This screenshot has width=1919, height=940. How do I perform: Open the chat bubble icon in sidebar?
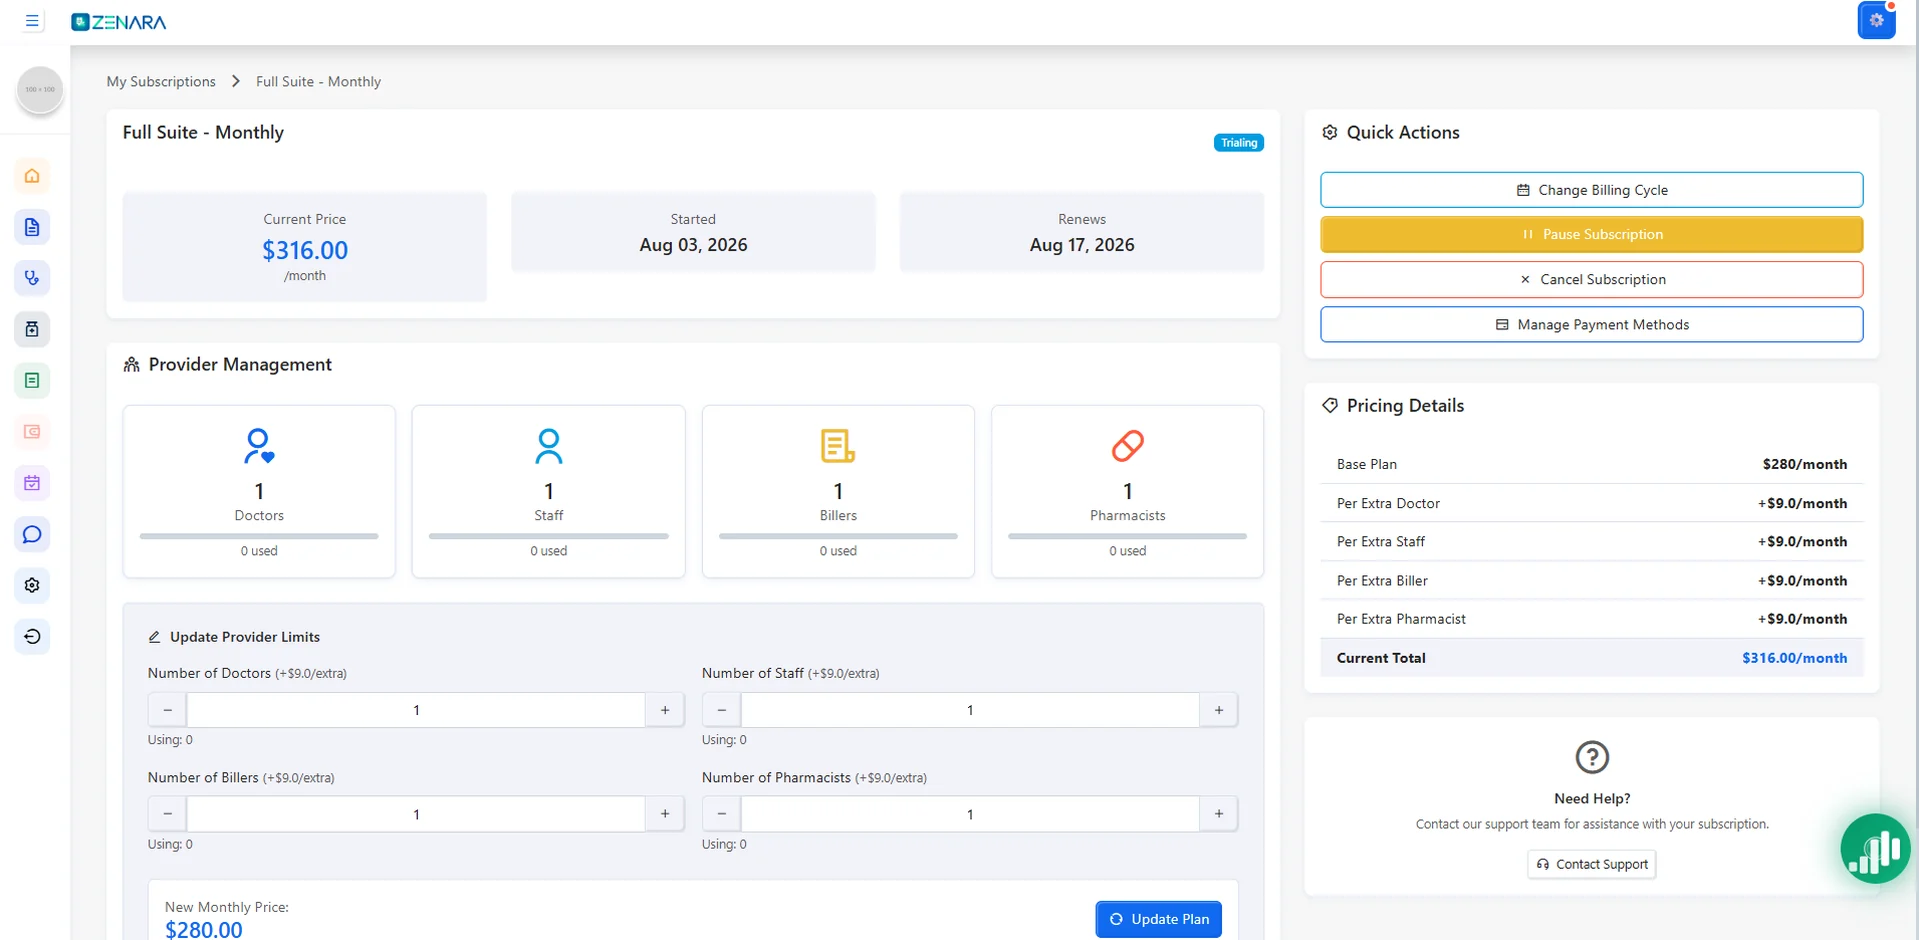[x=32, y=534]
